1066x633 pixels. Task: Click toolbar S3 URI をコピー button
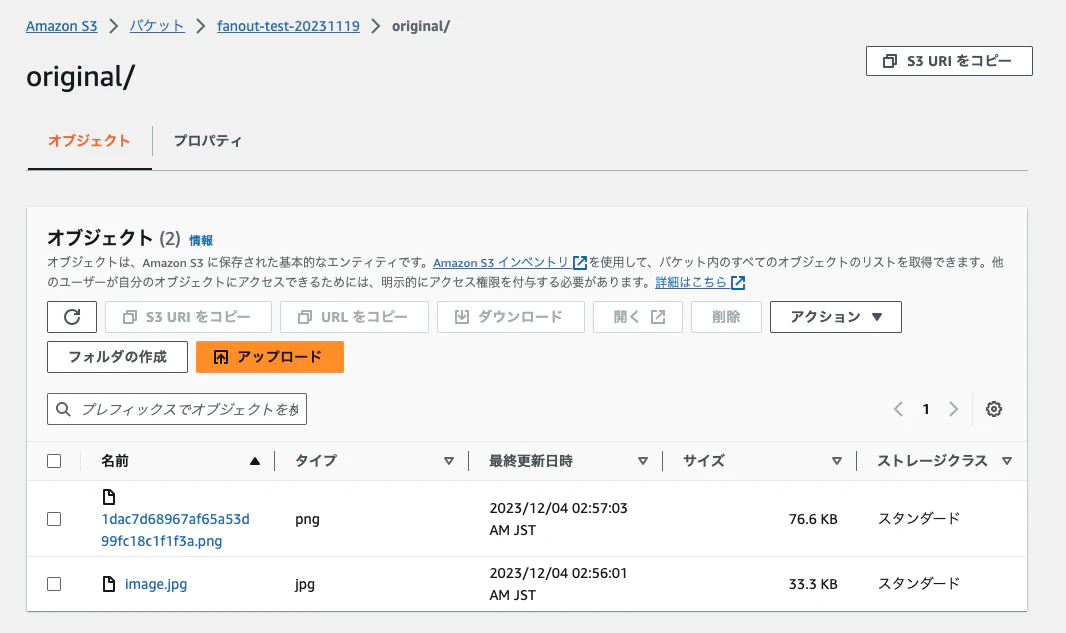pyautogui.click(x=188, y=317)
